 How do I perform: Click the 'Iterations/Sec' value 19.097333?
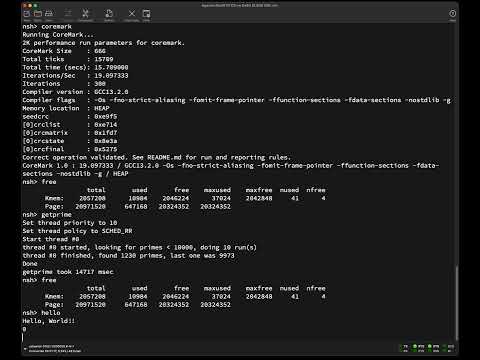[111, 75]
